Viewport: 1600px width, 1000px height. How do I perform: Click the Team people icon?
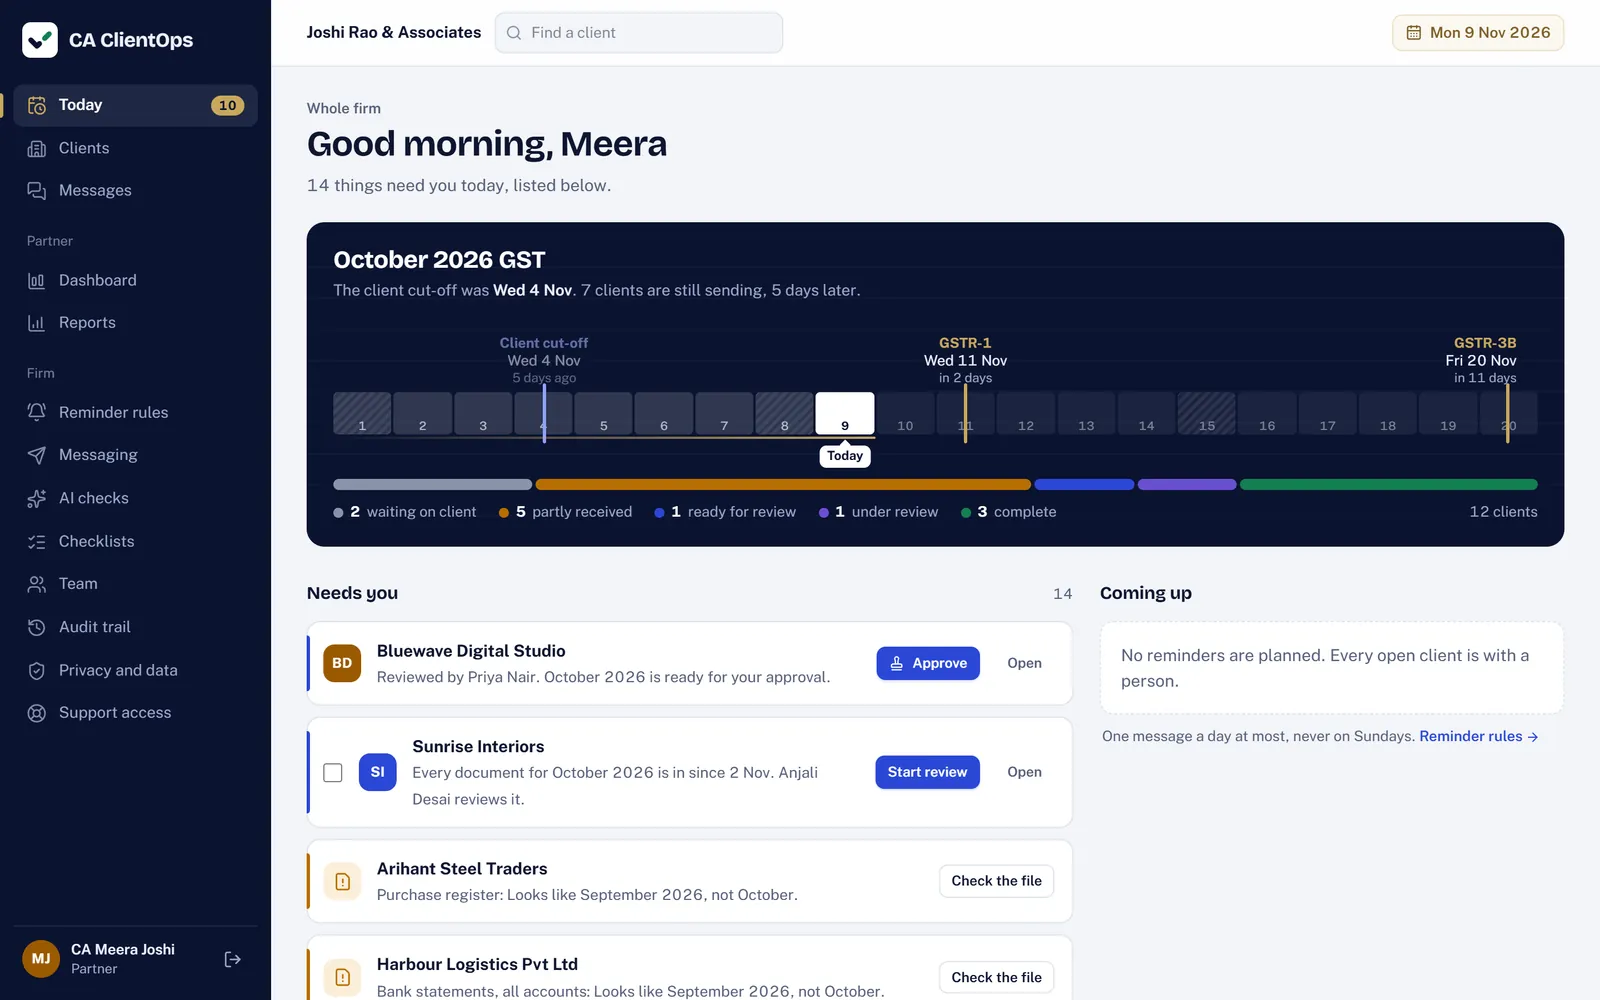pyautogui.click(x=37, y=584)
